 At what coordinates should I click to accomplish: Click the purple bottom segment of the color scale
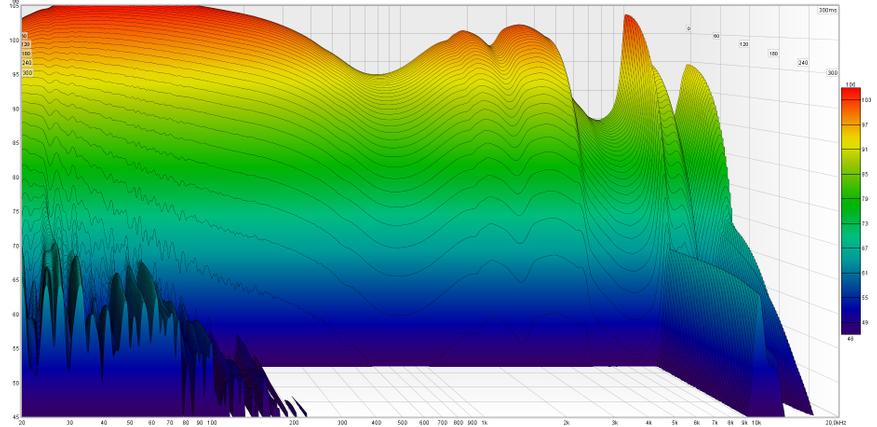[x=850, y=327]
